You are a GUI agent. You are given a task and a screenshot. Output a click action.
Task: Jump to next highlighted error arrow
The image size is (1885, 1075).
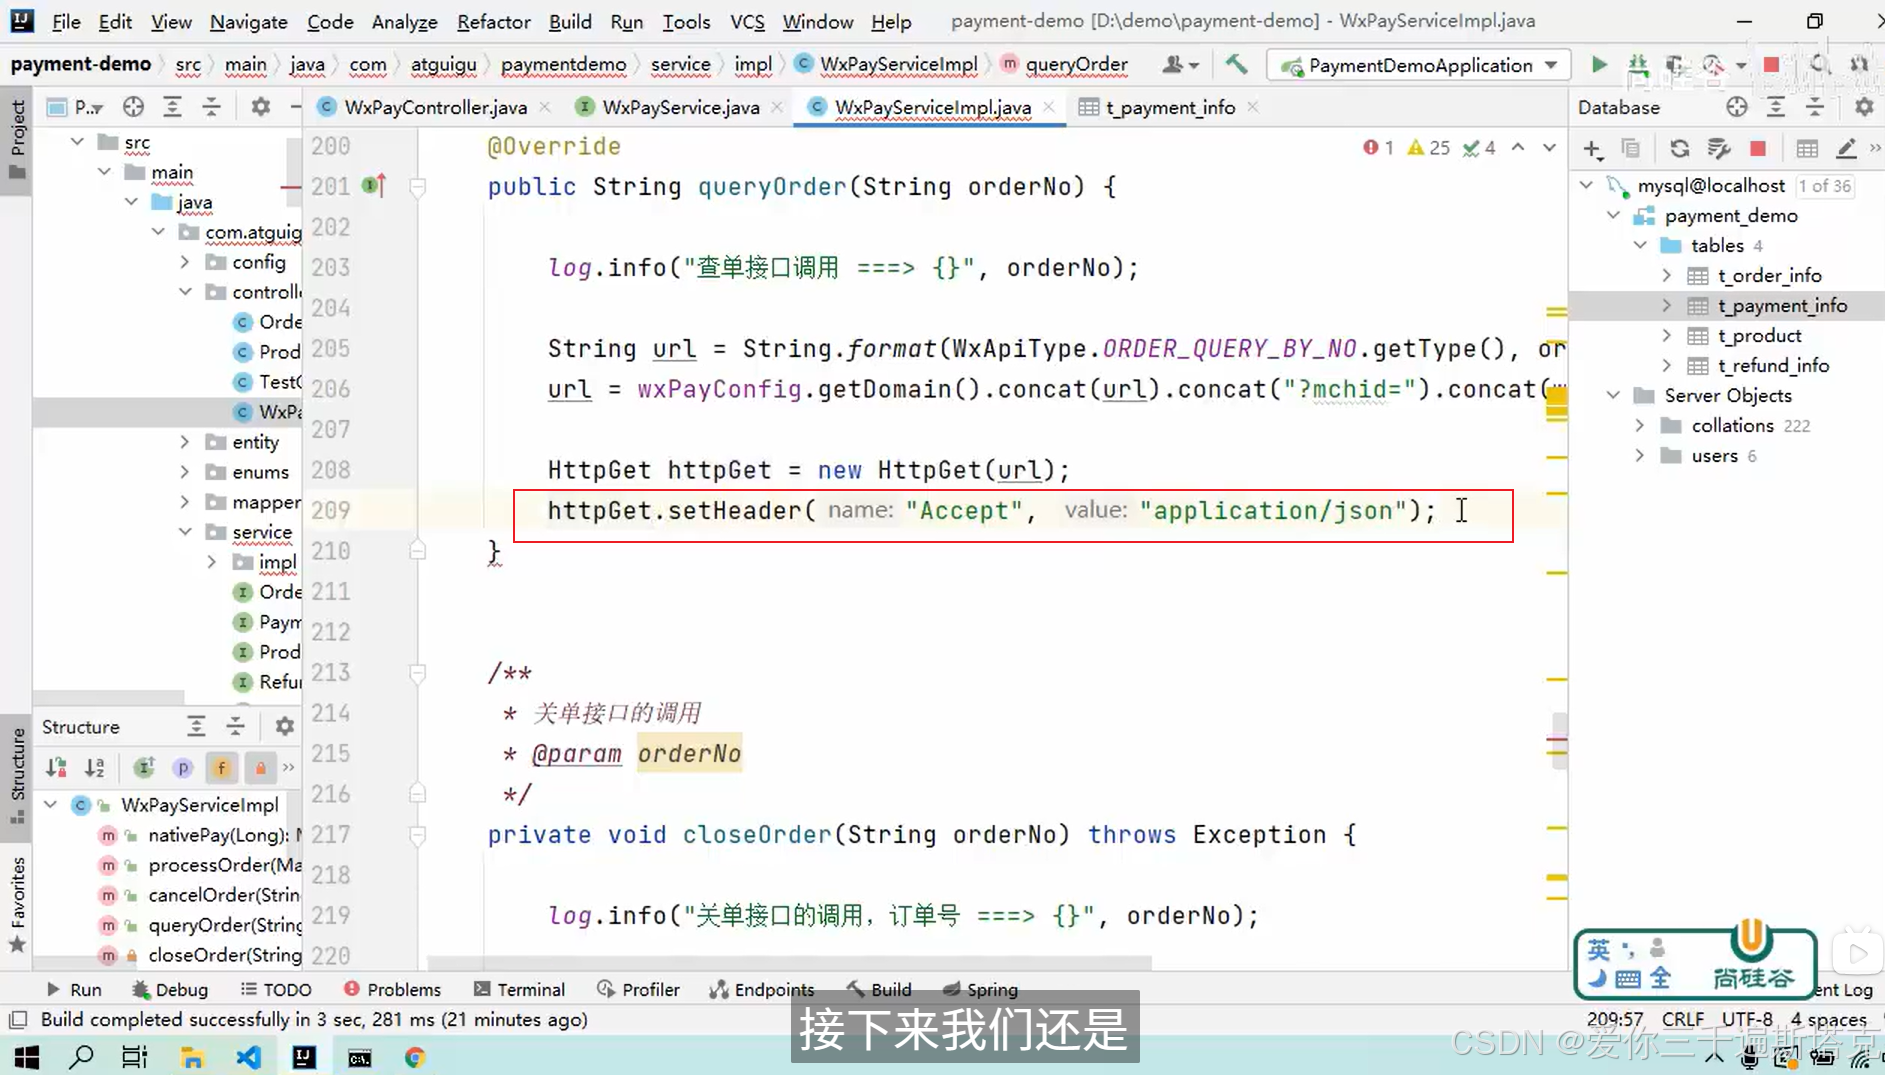coord(1549,148)
